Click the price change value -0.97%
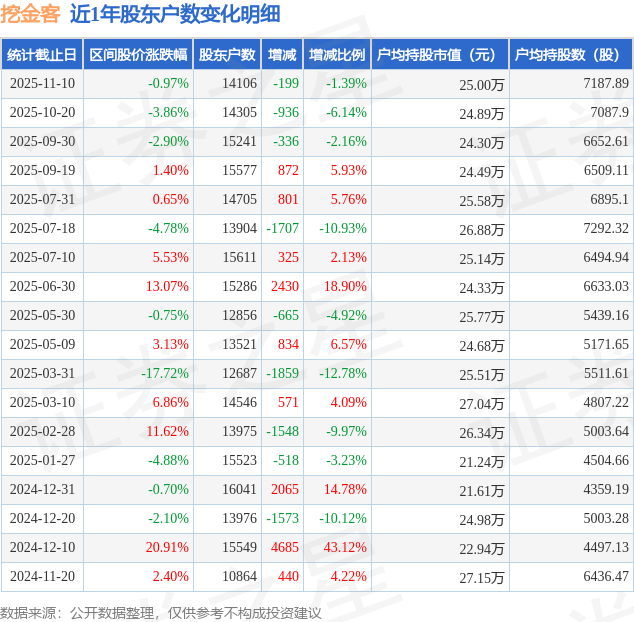 click(168, 83)
